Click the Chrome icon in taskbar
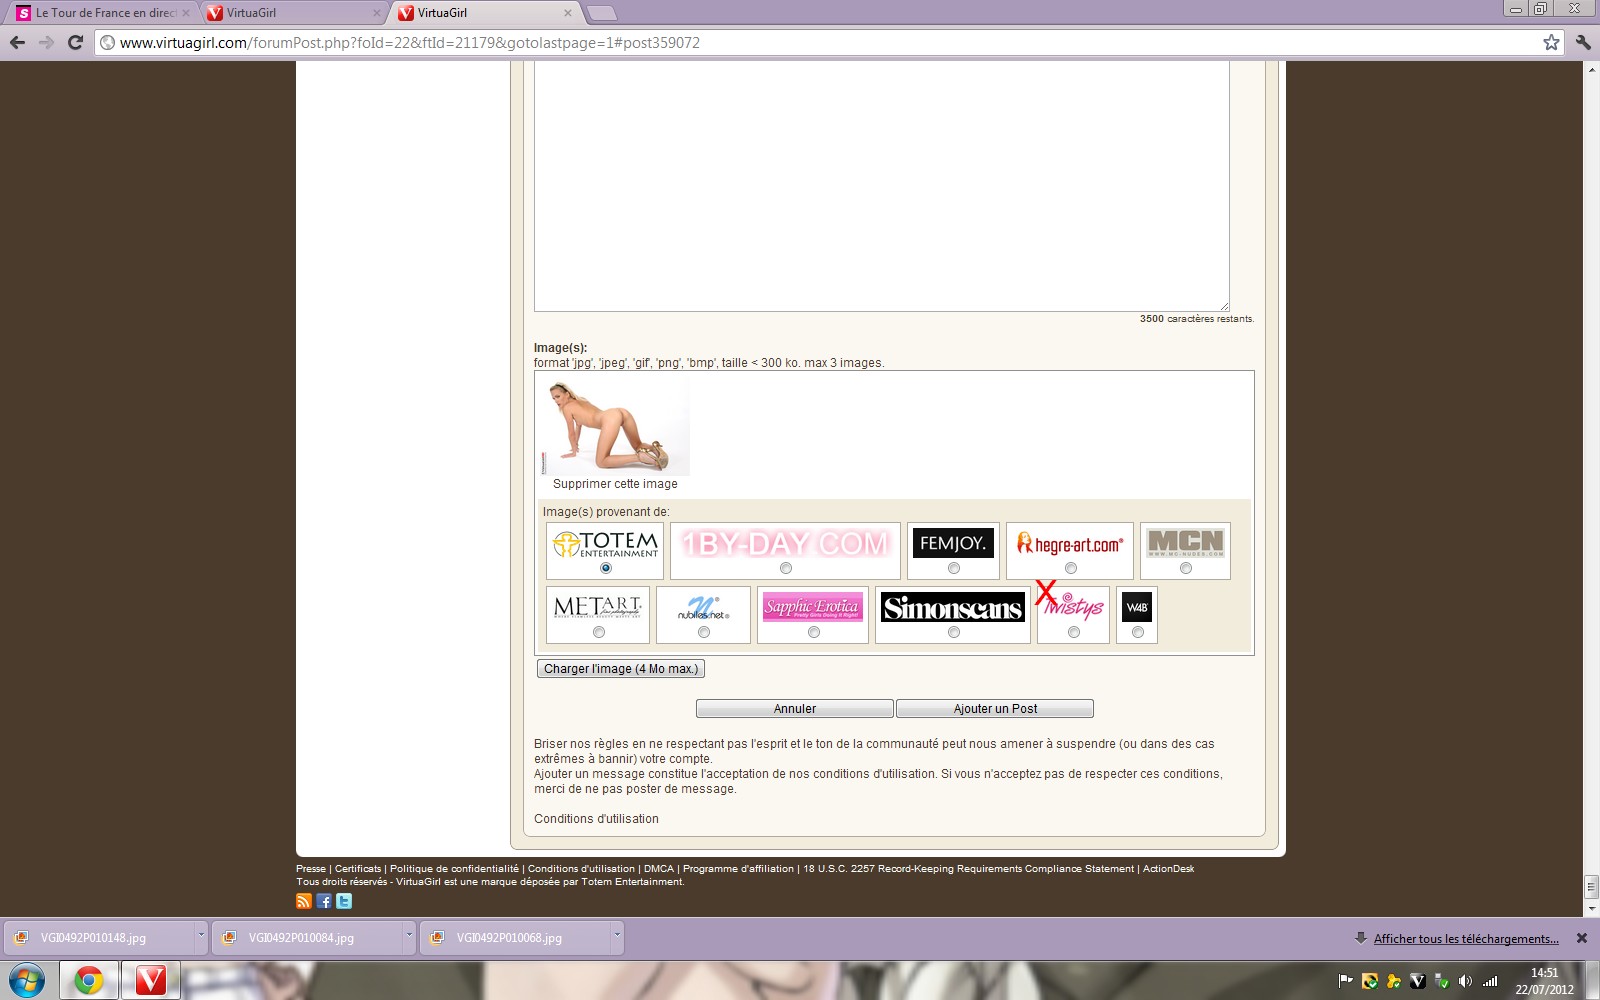 pos(89,980)
